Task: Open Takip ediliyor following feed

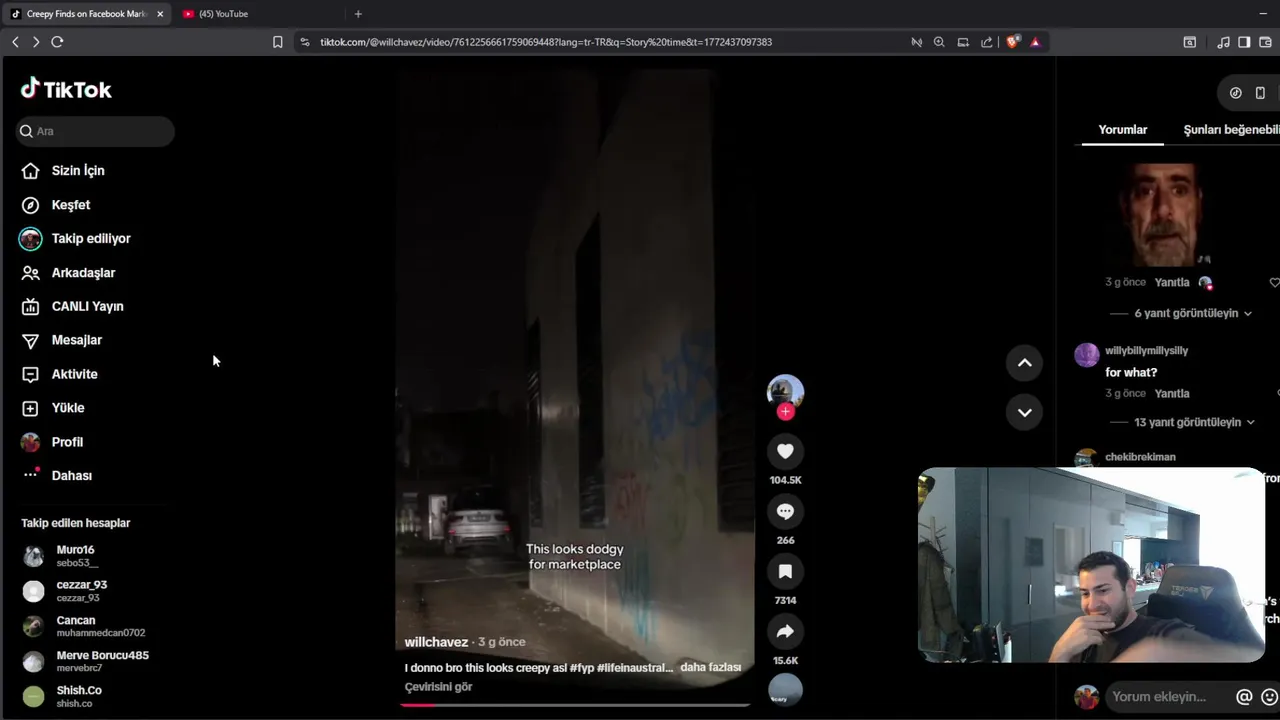Action: 76,239
